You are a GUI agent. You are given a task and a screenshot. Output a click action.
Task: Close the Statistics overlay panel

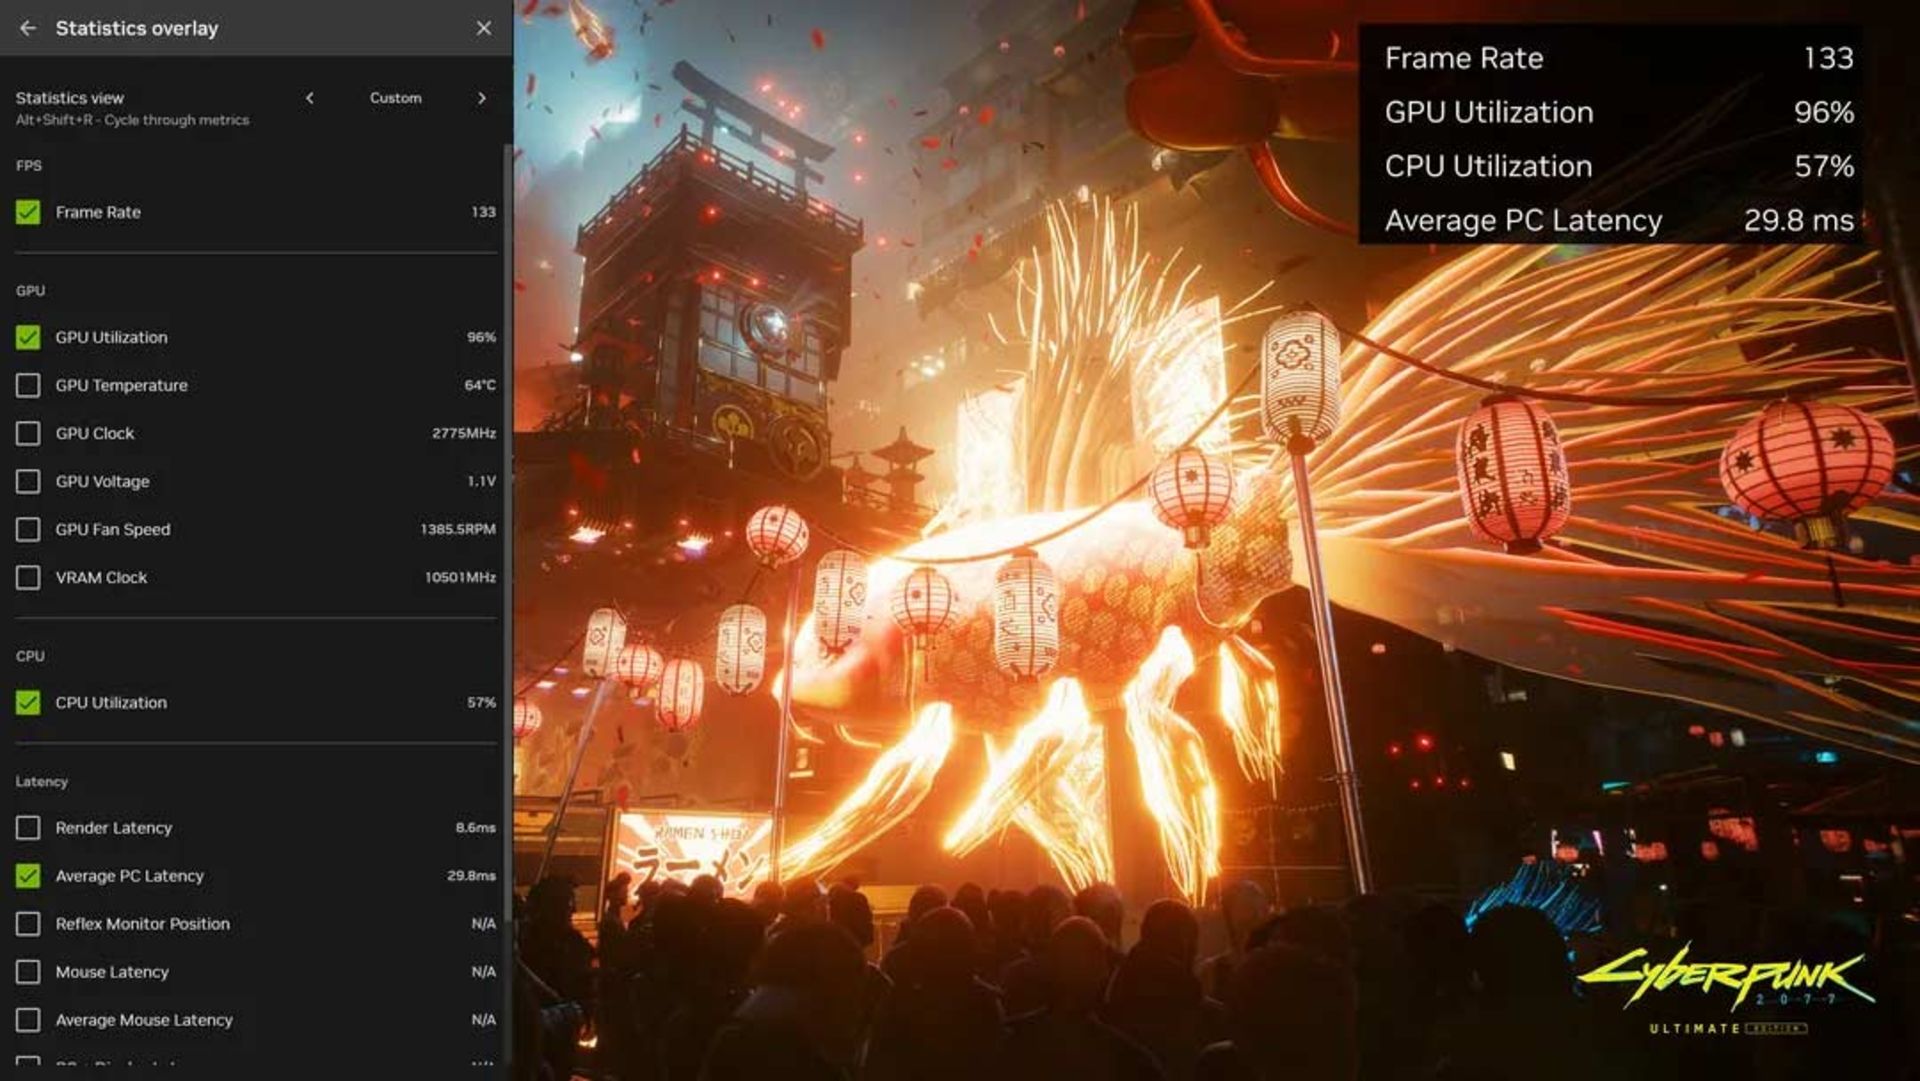click(484, 28)
